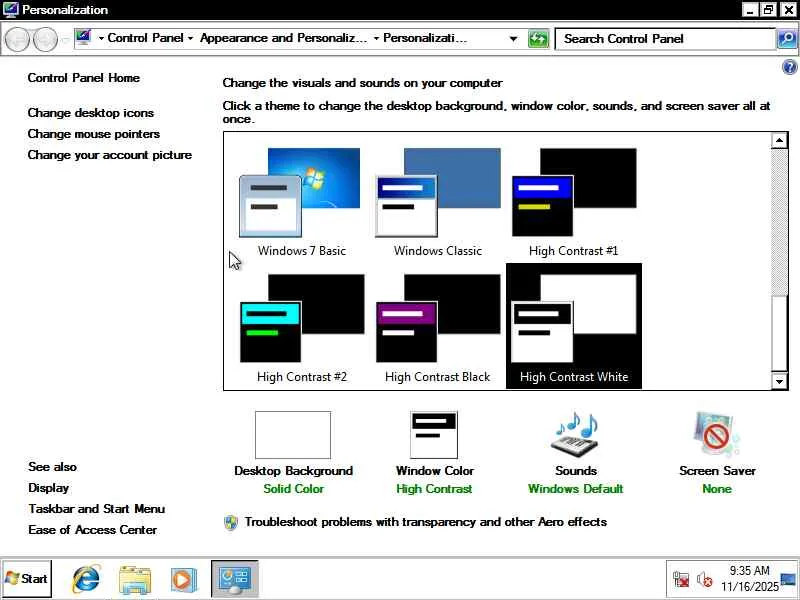Click the Control Panel breadcrumb

(145, 38)
